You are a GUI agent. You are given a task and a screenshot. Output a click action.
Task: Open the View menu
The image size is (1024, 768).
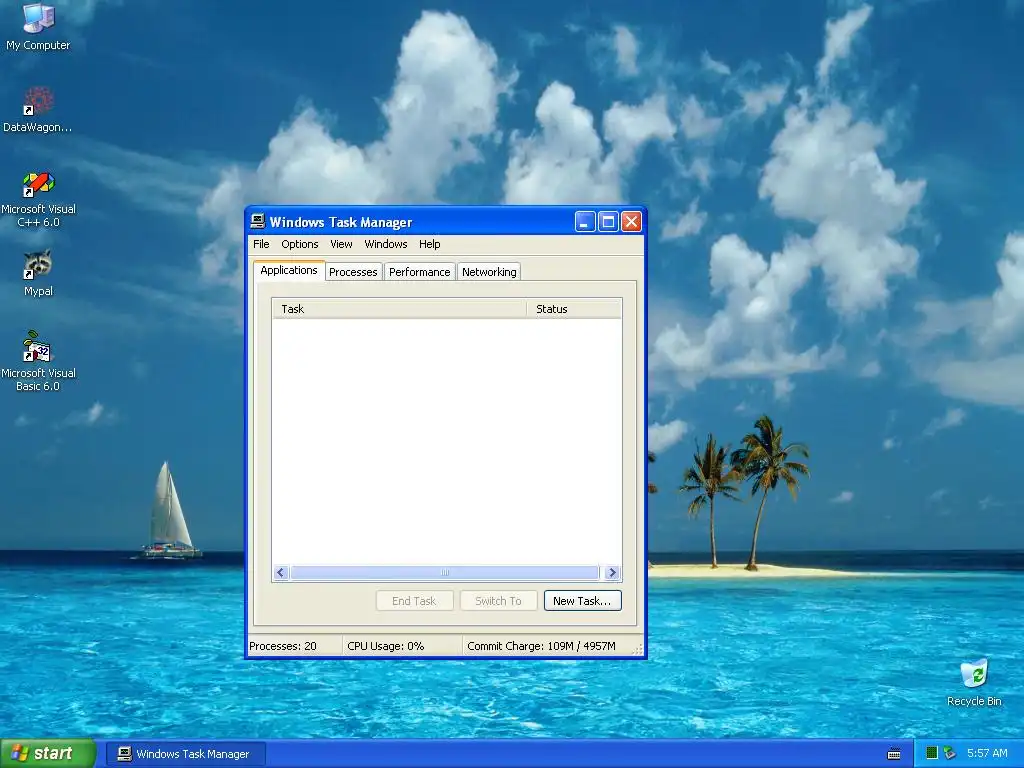coord(341,244)
